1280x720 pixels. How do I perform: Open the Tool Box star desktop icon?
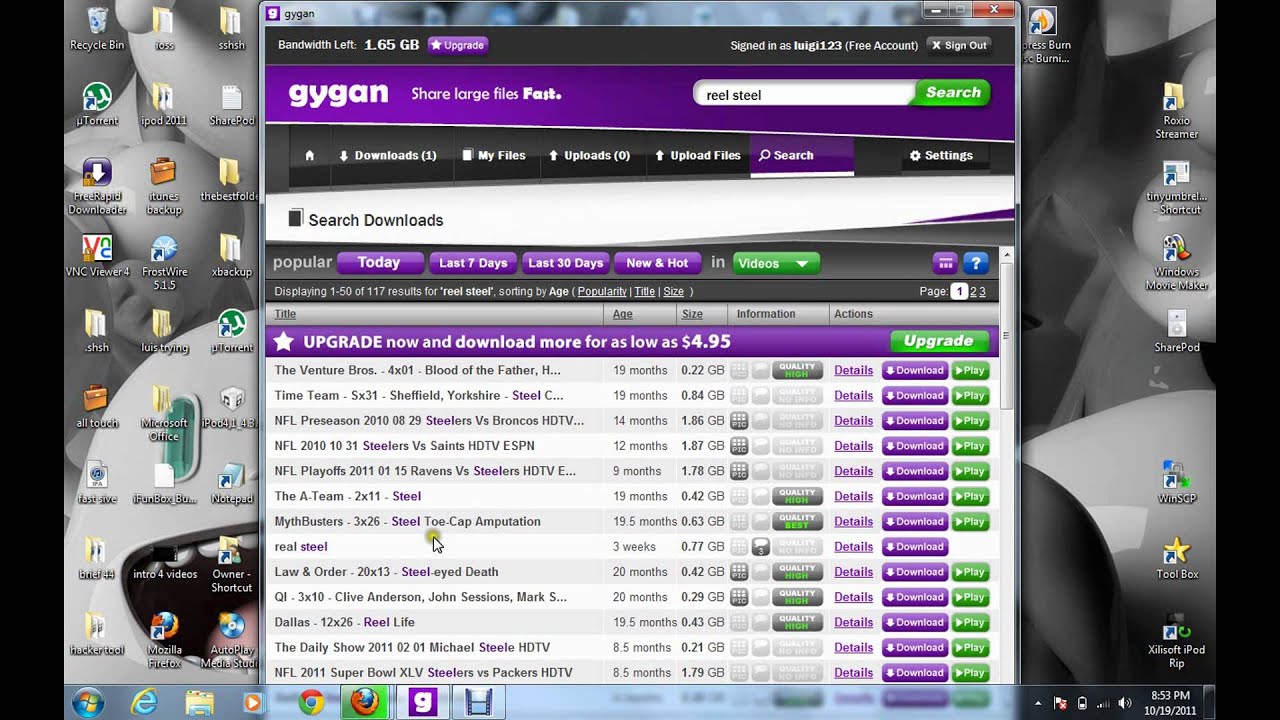[x=1176, y=558]
